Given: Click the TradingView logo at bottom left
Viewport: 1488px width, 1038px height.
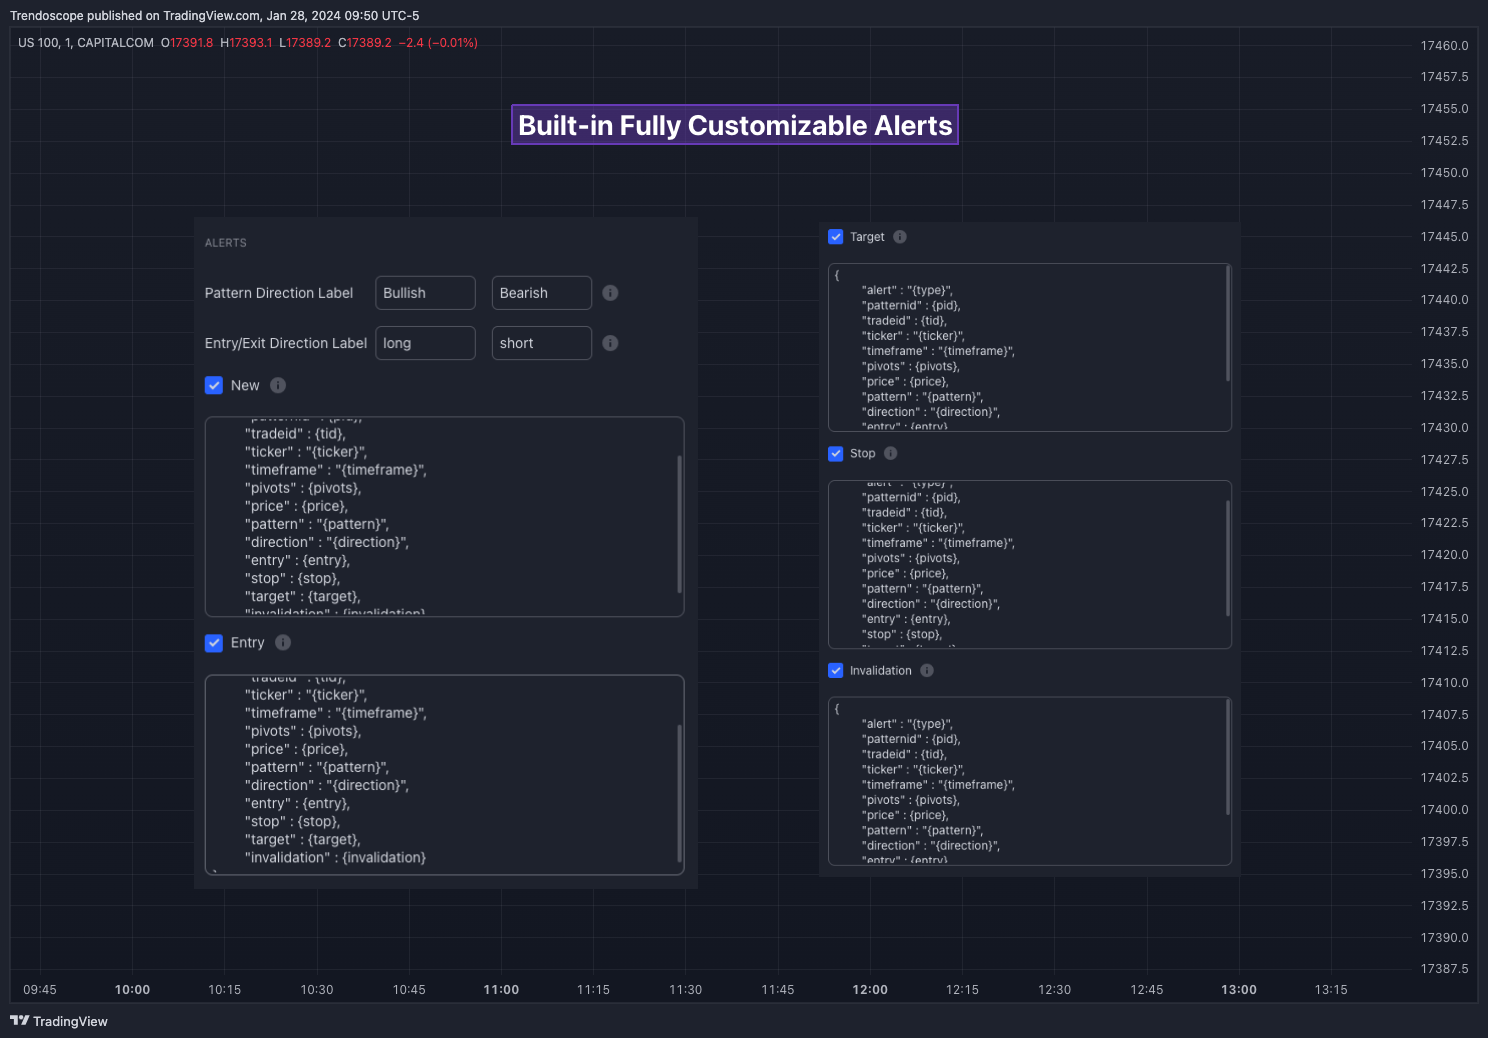Looking at the screenshot, I should (19, 1021).
